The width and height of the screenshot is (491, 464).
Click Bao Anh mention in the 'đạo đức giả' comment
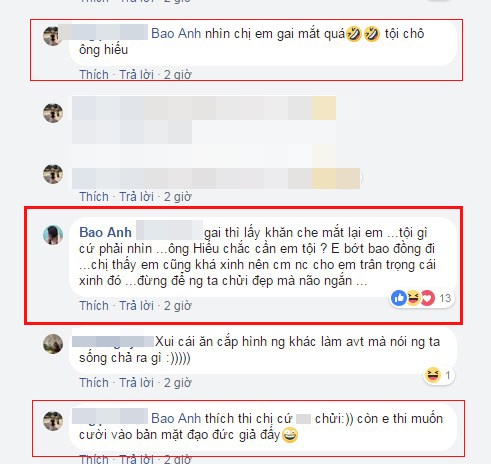coord(176,418)
